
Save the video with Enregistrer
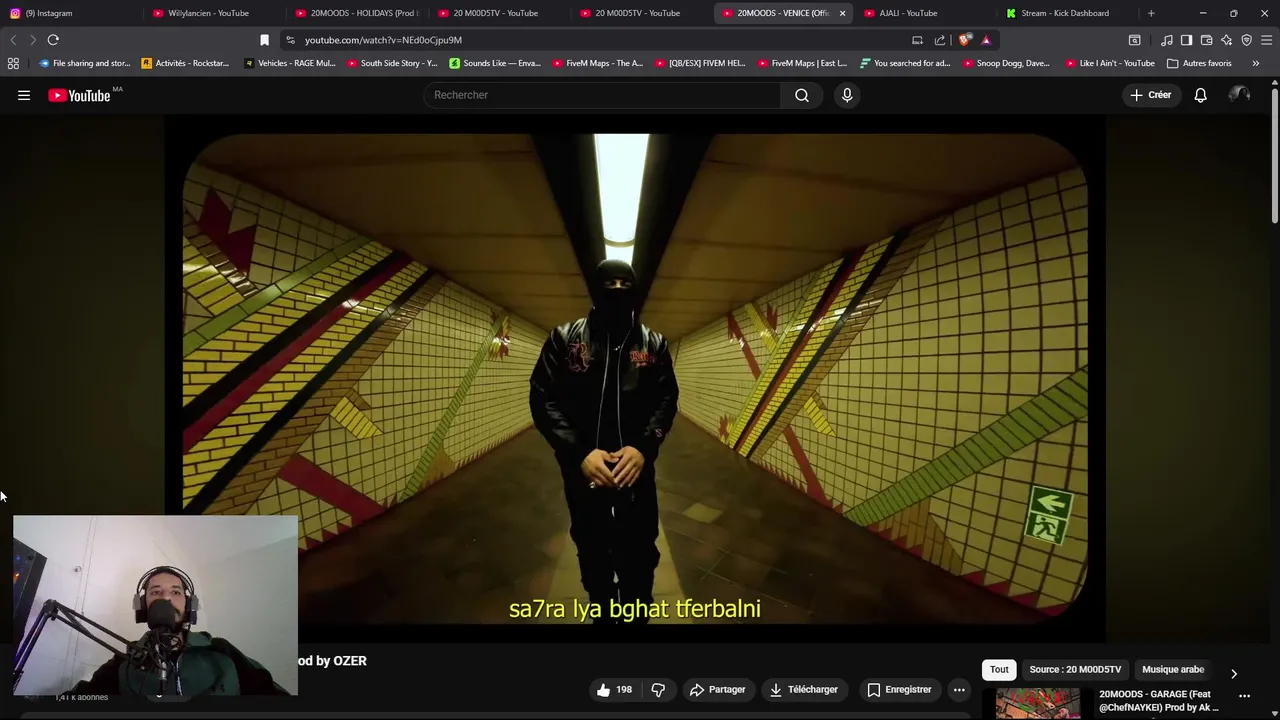[899, 689]
